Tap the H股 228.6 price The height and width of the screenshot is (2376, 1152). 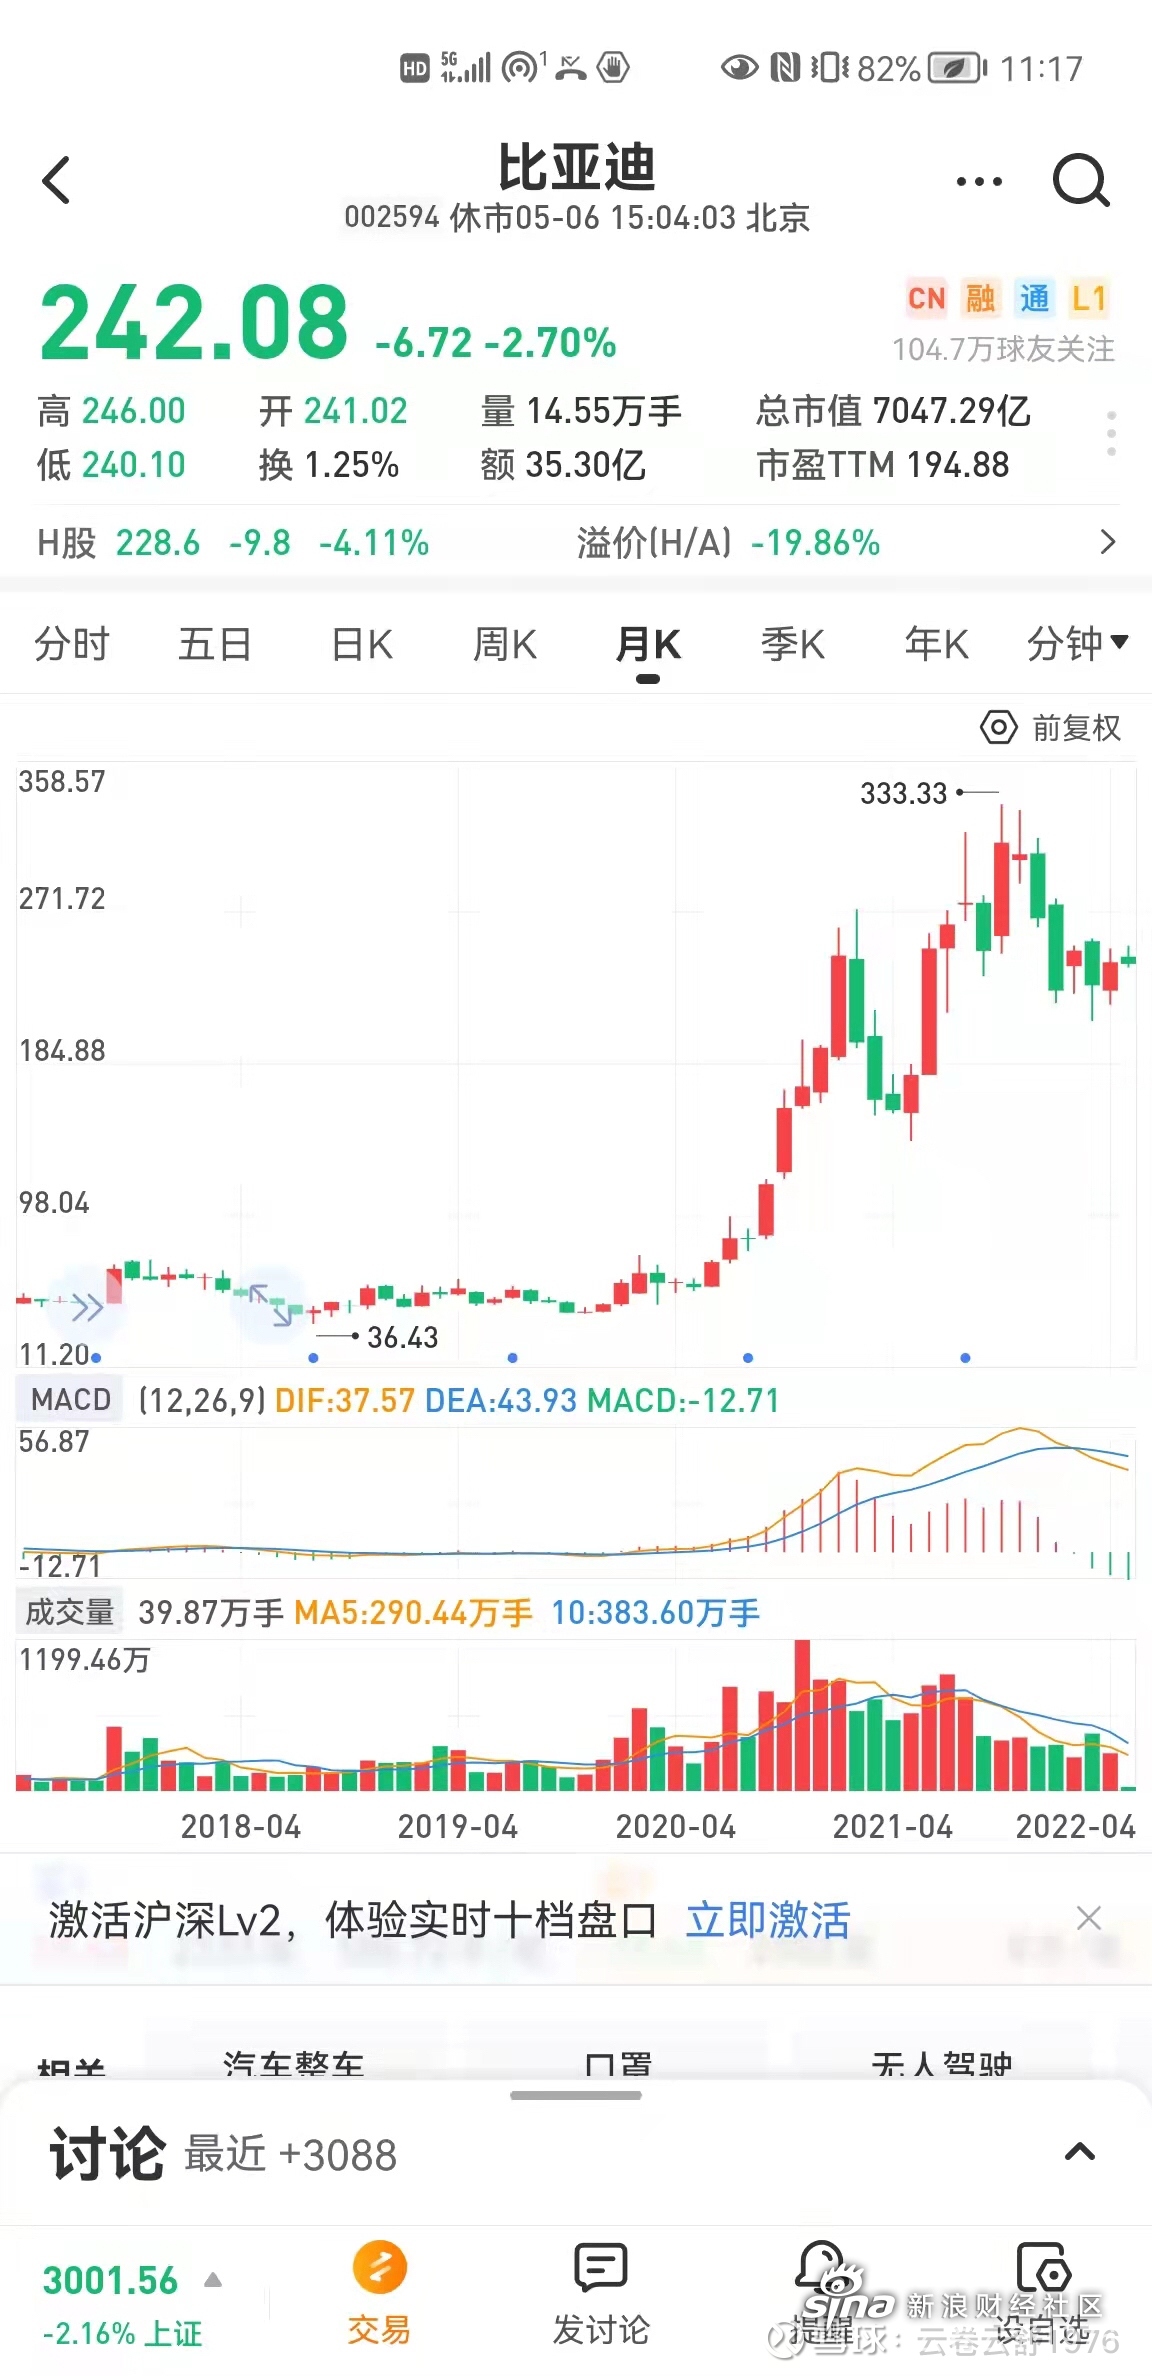pos(158,543)
